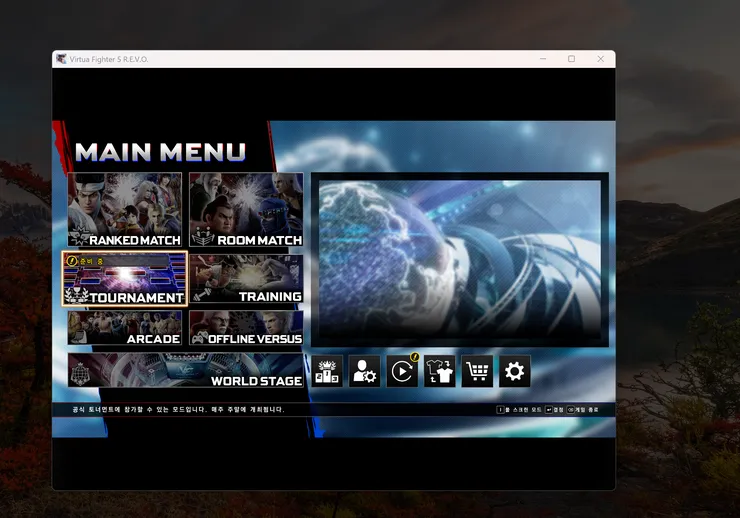The height and width of the screenshot is (518, 740).
Task: Open the player profile settings icon
Action: pyautogui.click(x=364, y=371)
